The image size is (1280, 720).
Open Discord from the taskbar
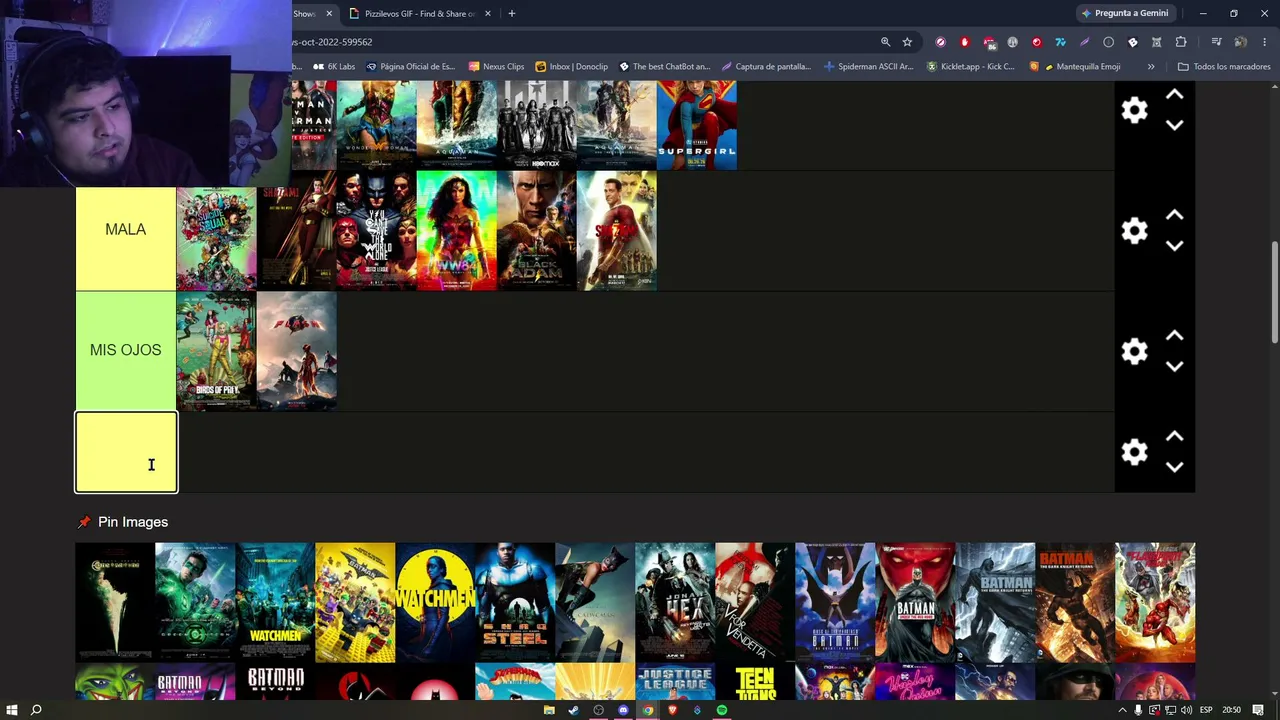623,710
